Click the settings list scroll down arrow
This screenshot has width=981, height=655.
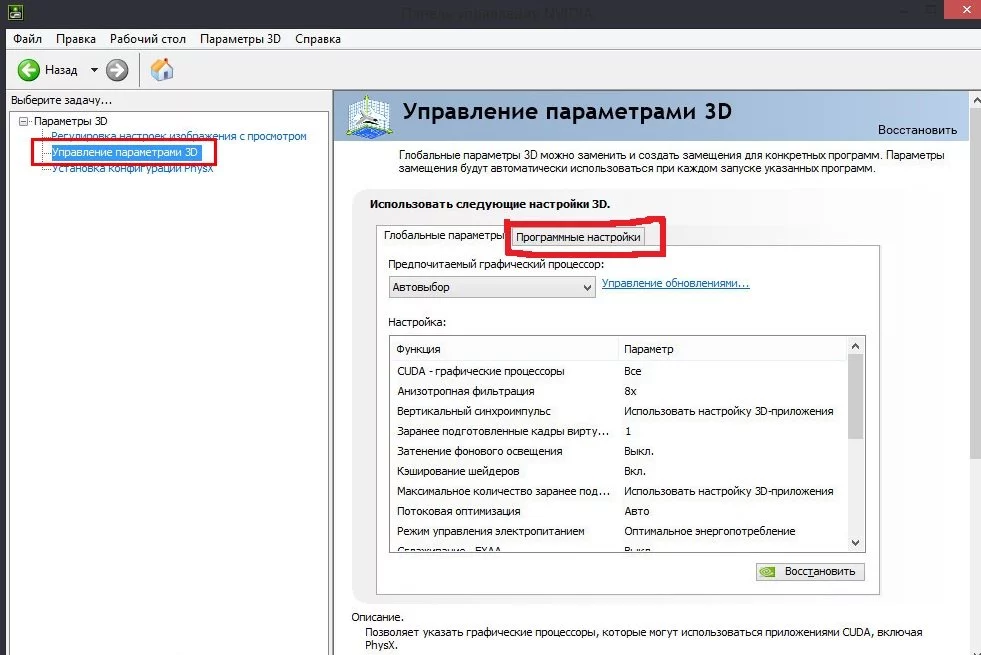pos(855,543)
